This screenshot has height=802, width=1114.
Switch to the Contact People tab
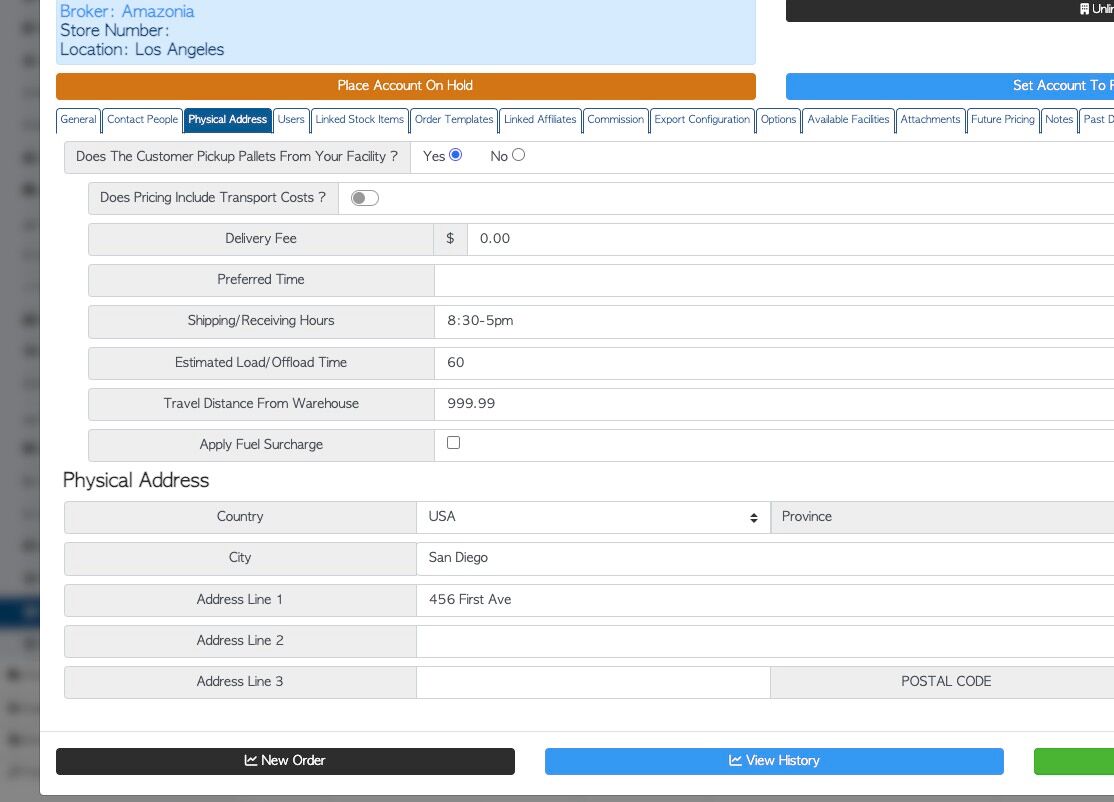pyautogui.click(x=142, y=119)
